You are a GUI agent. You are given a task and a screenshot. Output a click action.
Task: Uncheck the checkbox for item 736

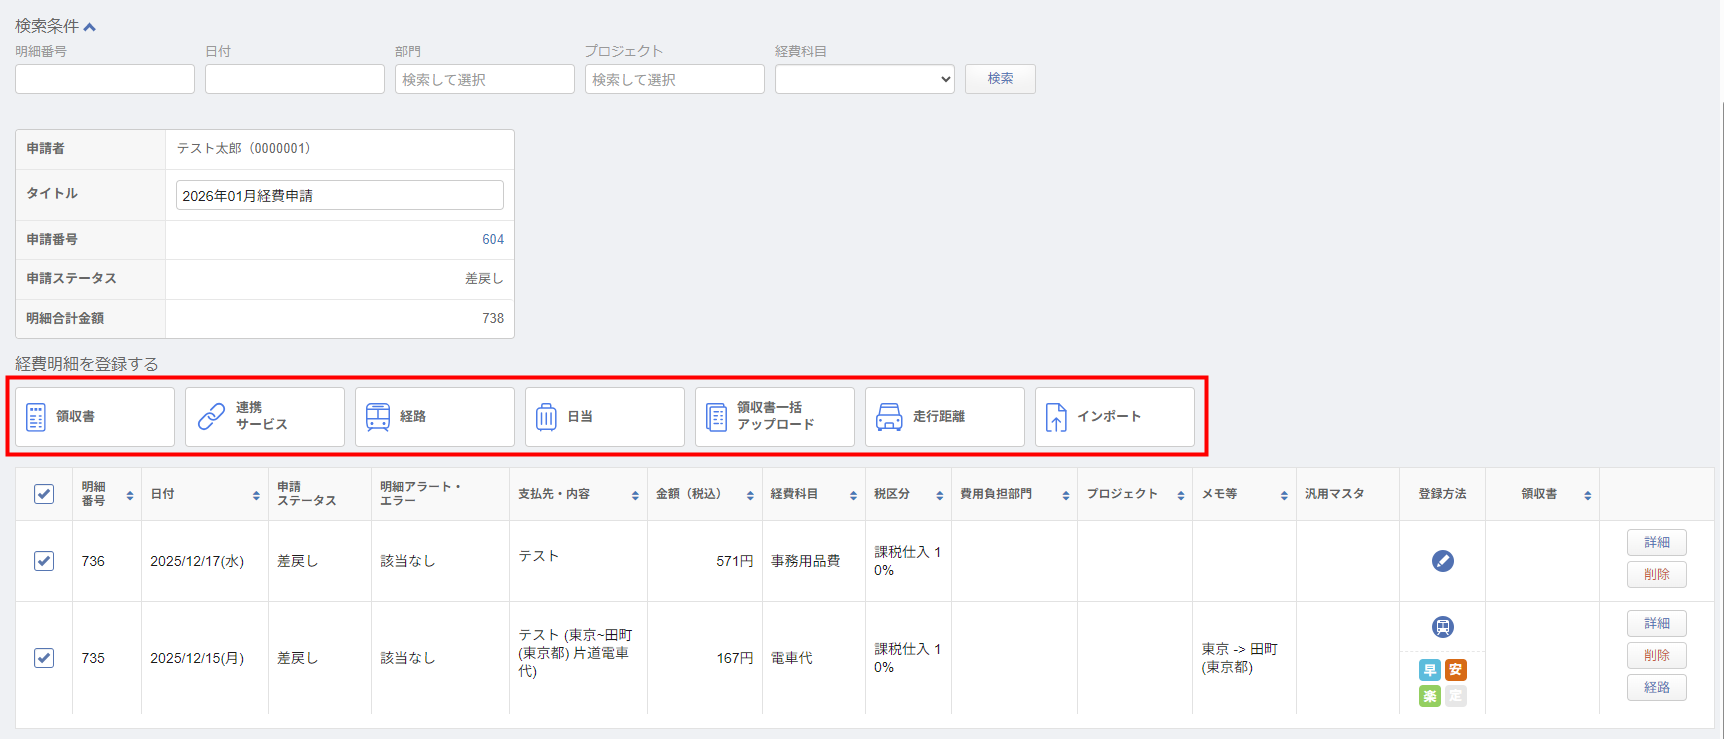[44, 561]
